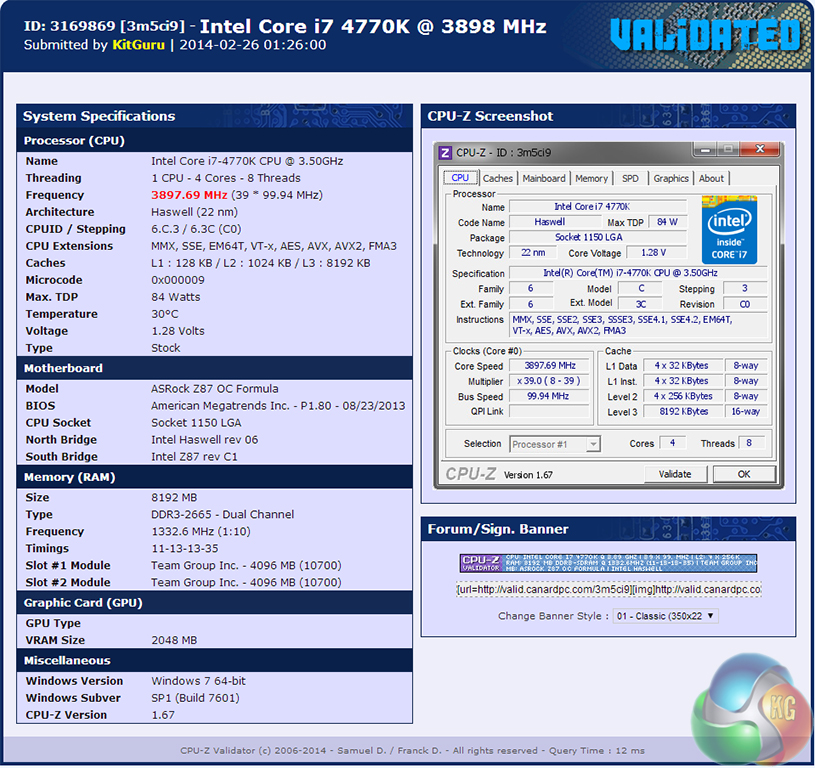Click the Revision C0 field

(x=745, y=304)
